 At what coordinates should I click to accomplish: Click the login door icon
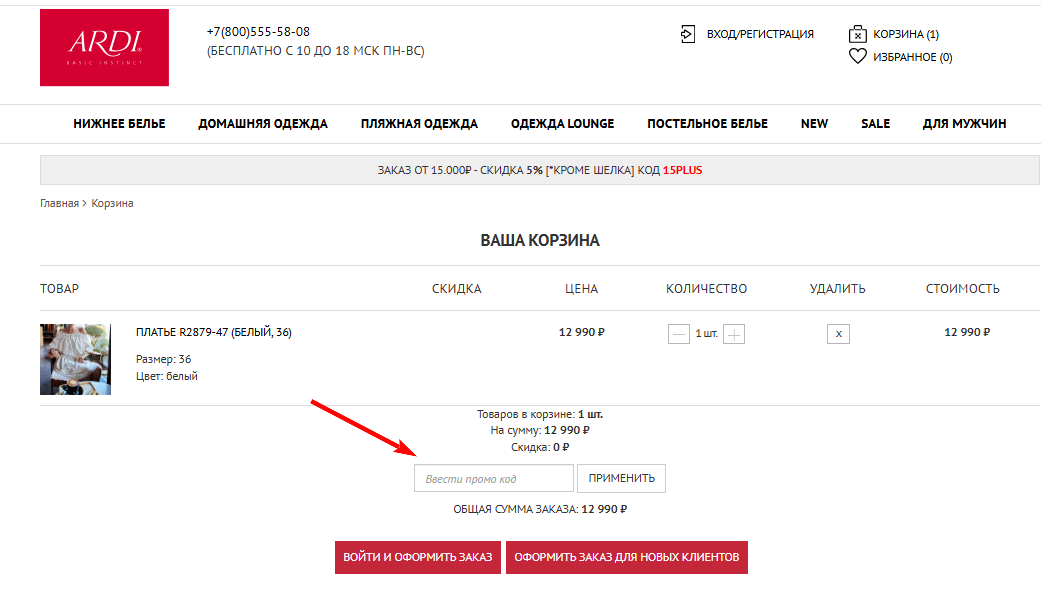point(687,34)
